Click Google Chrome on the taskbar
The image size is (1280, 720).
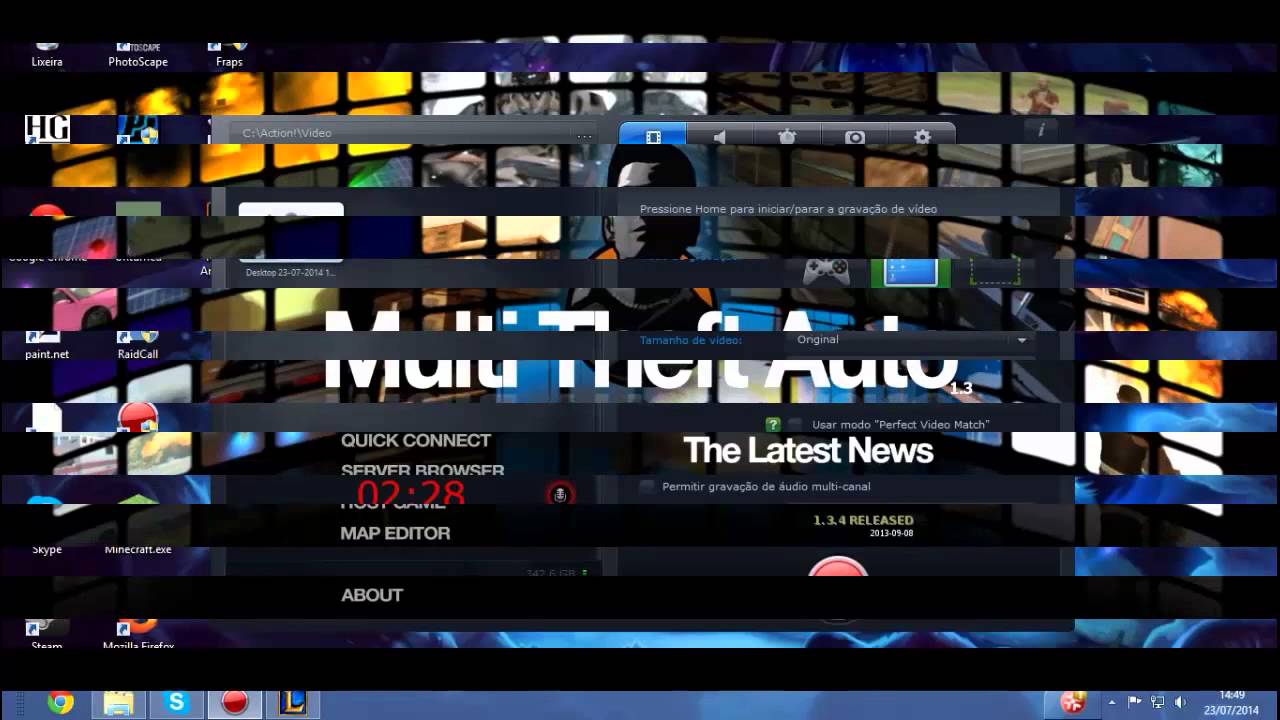click(60, 703)
